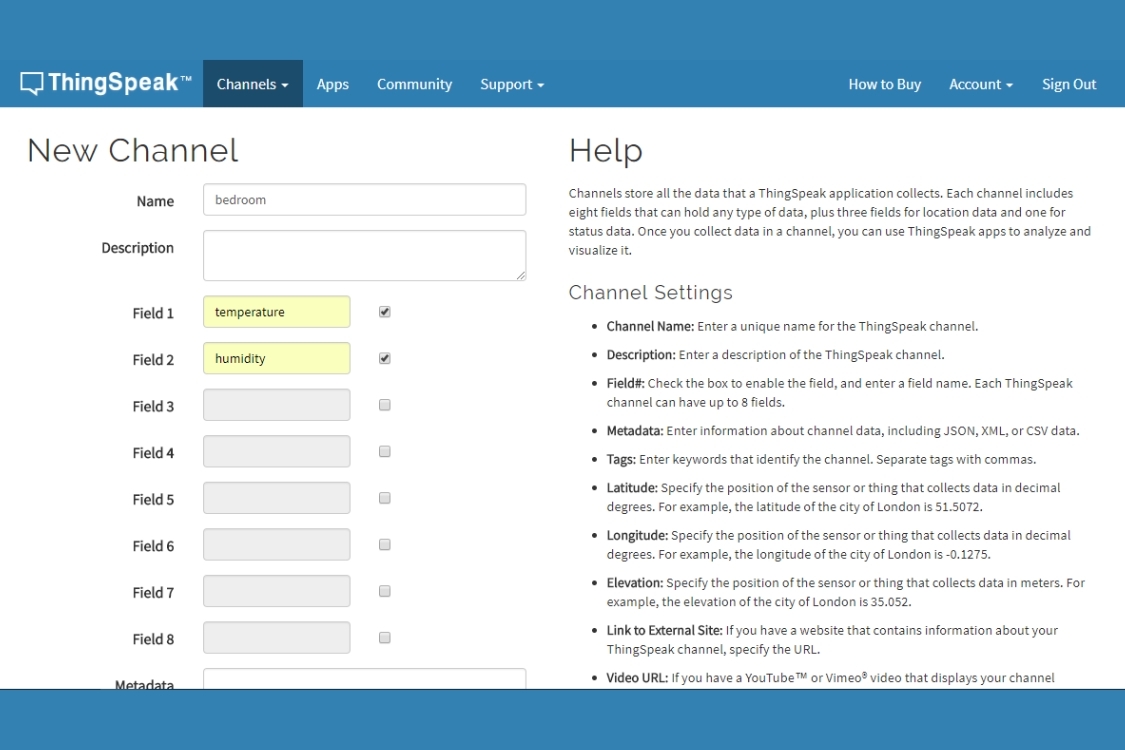Viewport: 1125px width, 750px height.
Task: Uncheck the Field 1 checkbox
Action: [385, 312]
